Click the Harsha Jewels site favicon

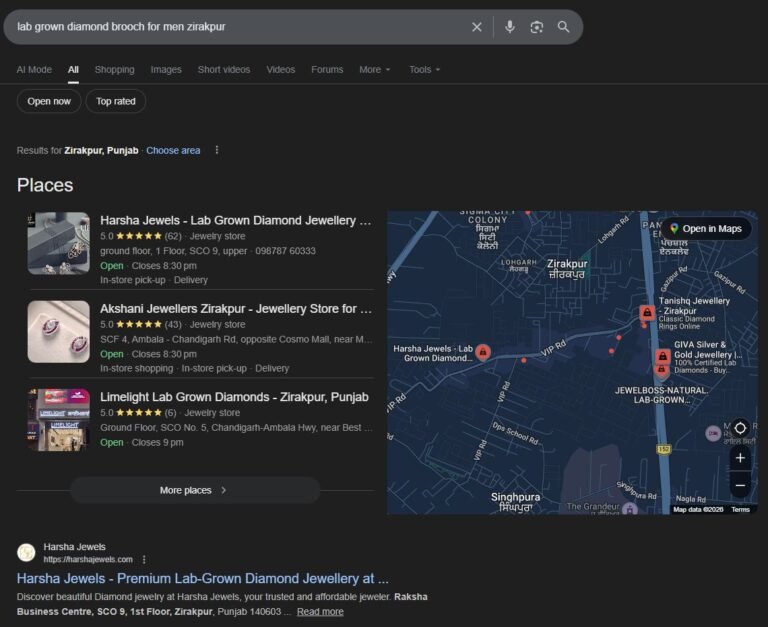tap(26, 553)
